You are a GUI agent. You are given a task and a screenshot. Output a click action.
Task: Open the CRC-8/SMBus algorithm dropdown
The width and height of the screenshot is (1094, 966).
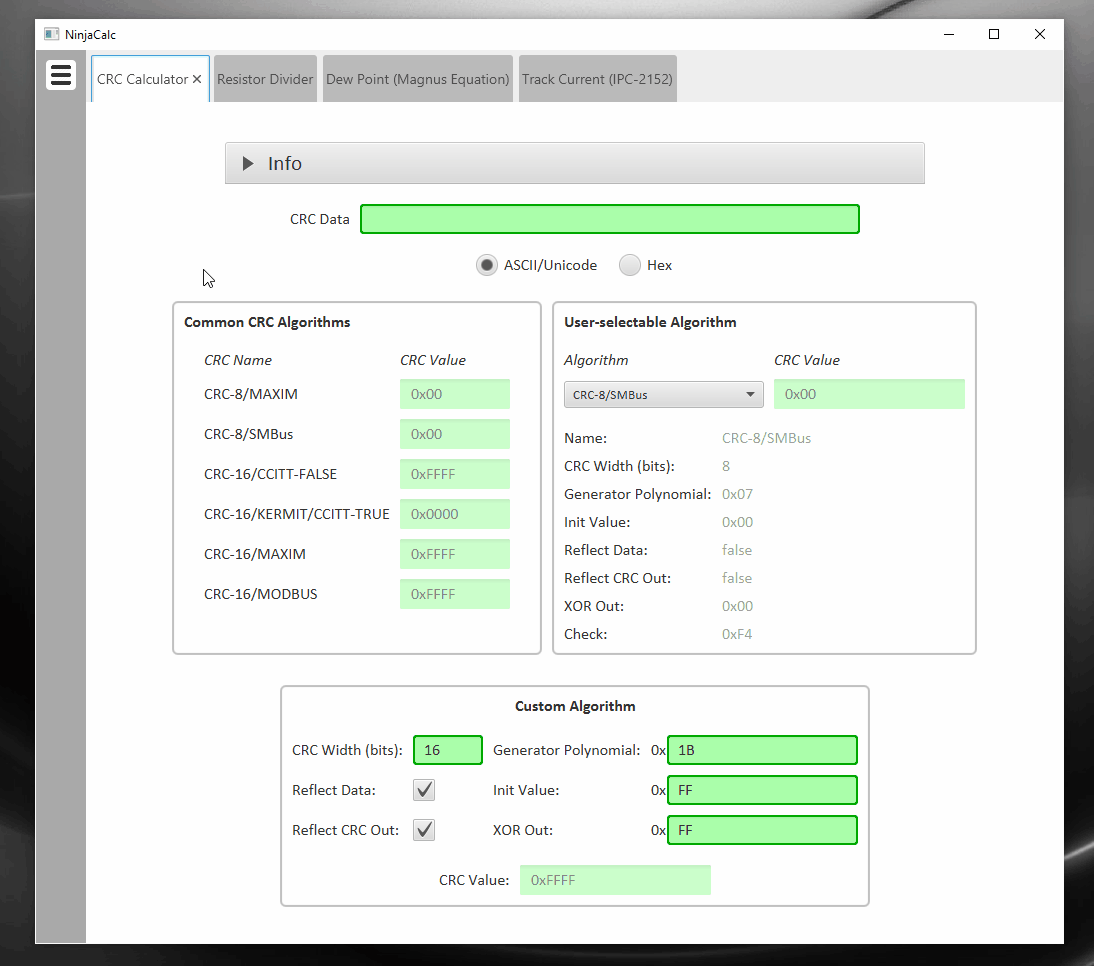663,394
